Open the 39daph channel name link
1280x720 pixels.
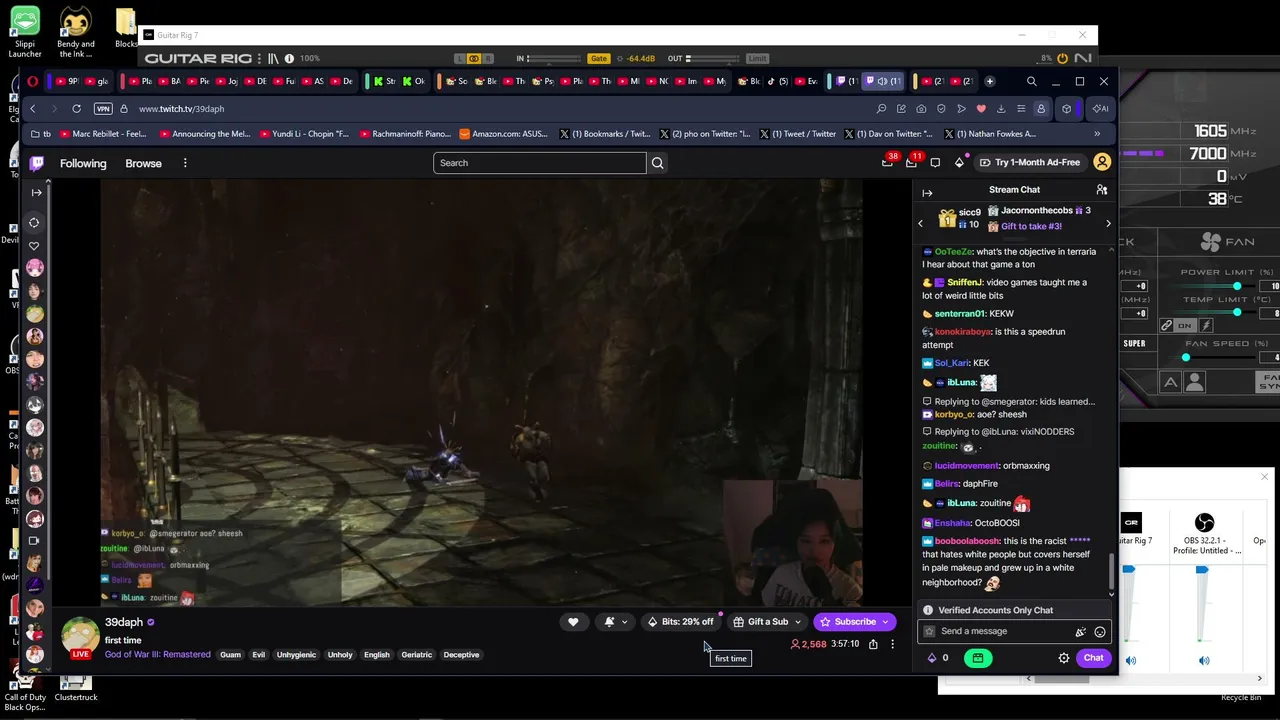(x=124, y=622)
